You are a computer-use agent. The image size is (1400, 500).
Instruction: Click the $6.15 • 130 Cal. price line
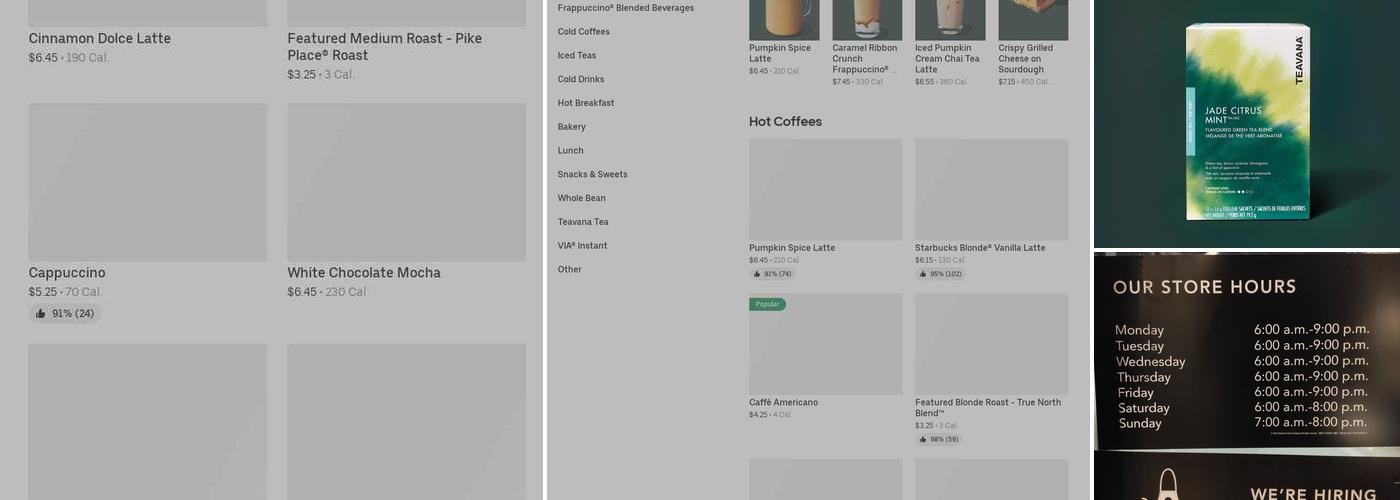point(940,260)
